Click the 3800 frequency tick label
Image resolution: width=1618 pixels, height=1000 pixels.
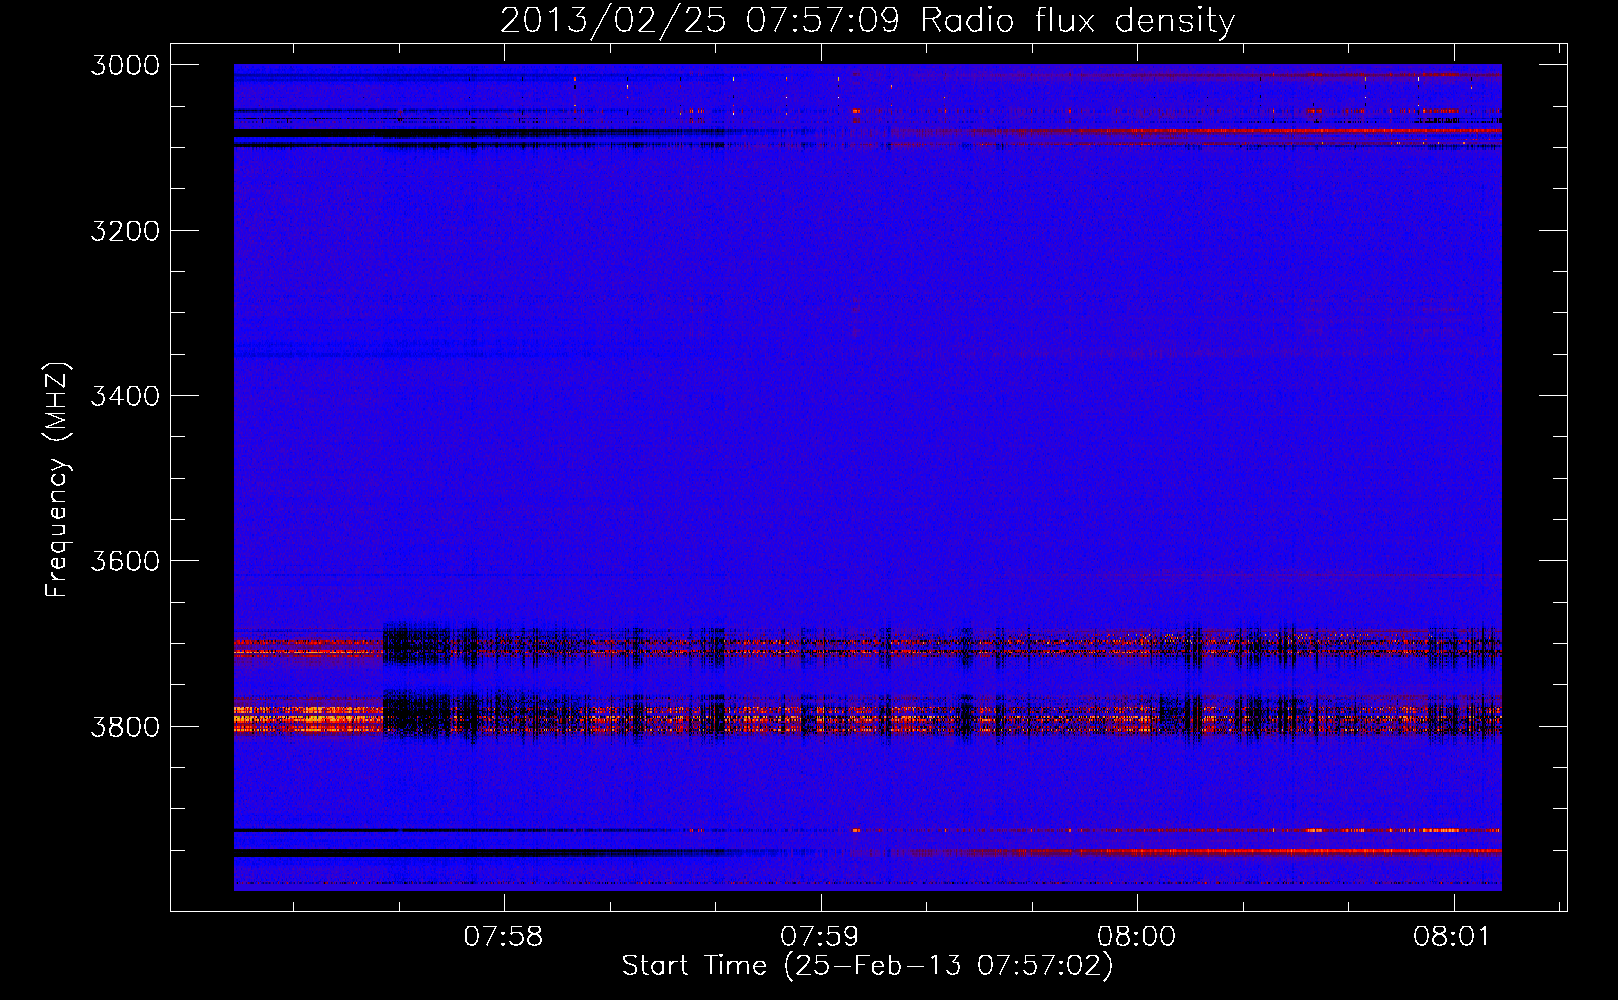tap(125, 727)
